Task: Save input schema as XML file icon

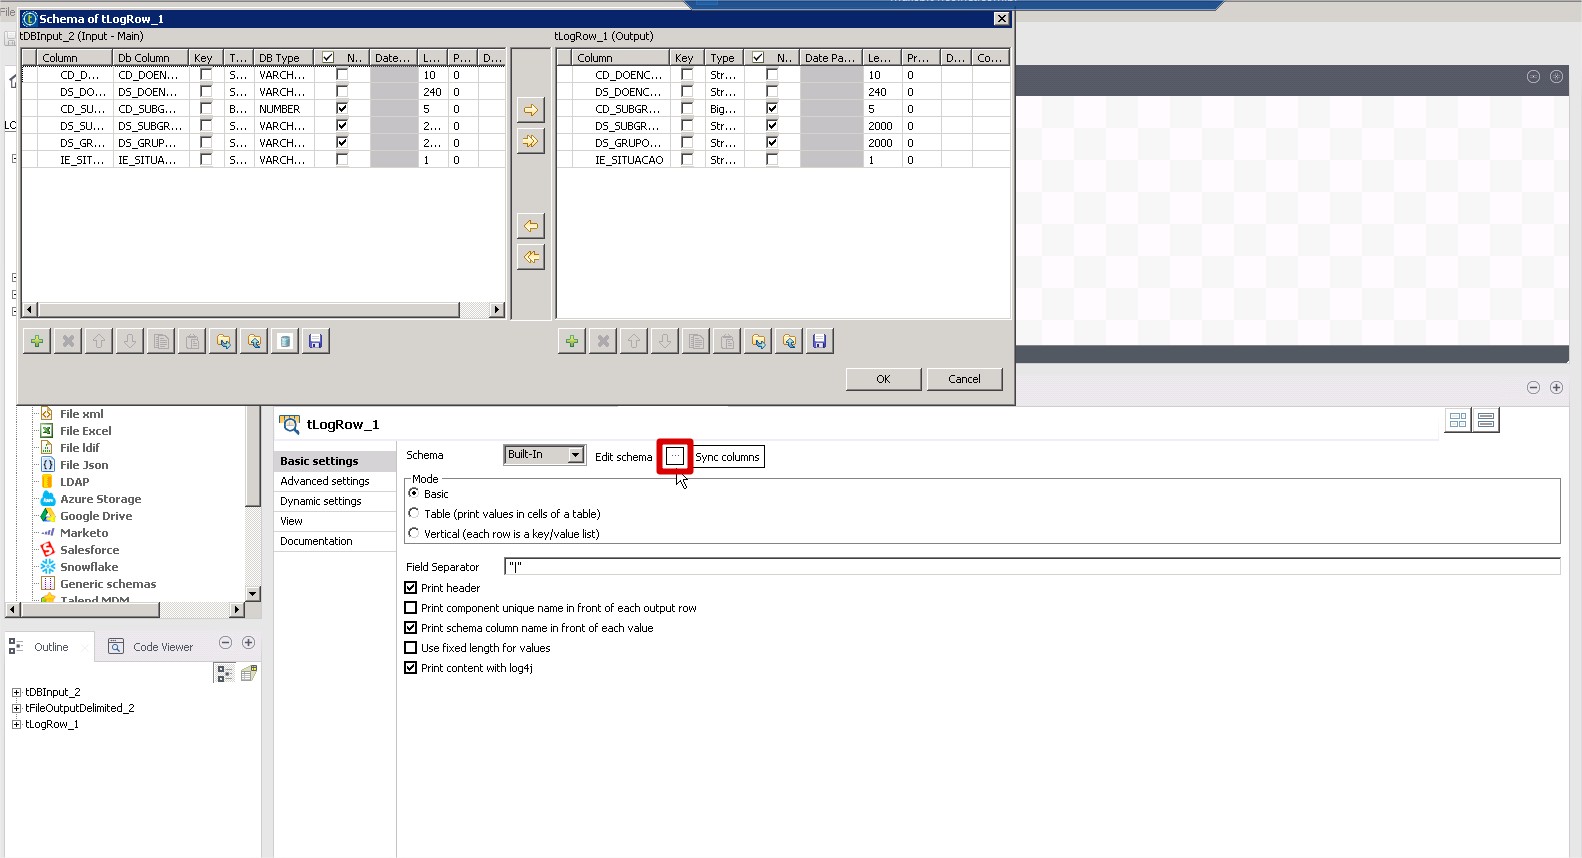Action: [315, 341]
